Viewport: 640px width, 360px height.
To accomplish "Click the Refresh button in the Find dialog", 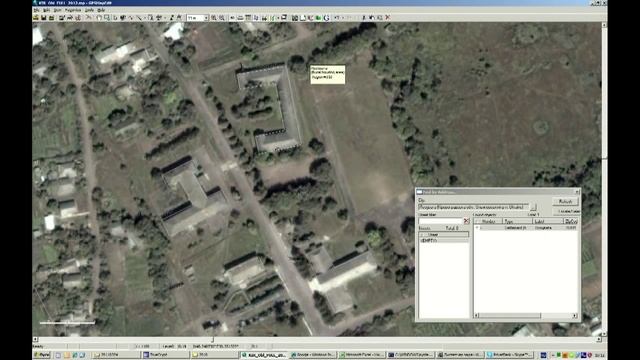I will click(565, 202).
